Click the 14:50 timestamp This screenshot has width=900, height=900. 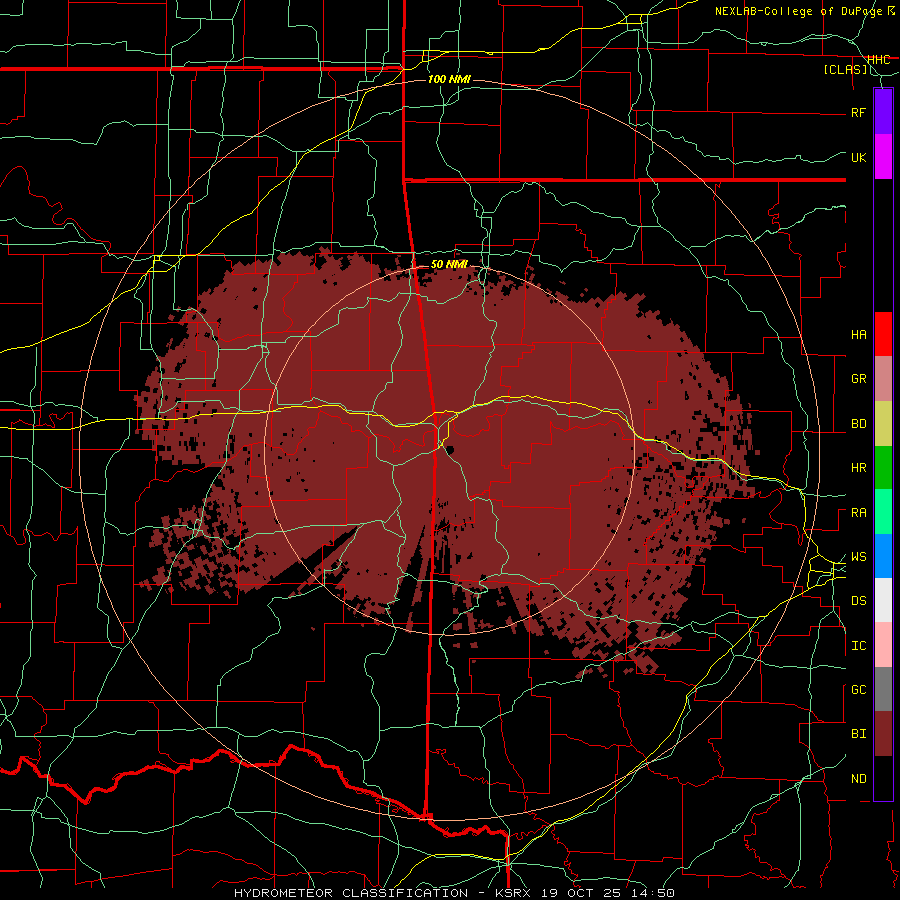tap(651, 893)
